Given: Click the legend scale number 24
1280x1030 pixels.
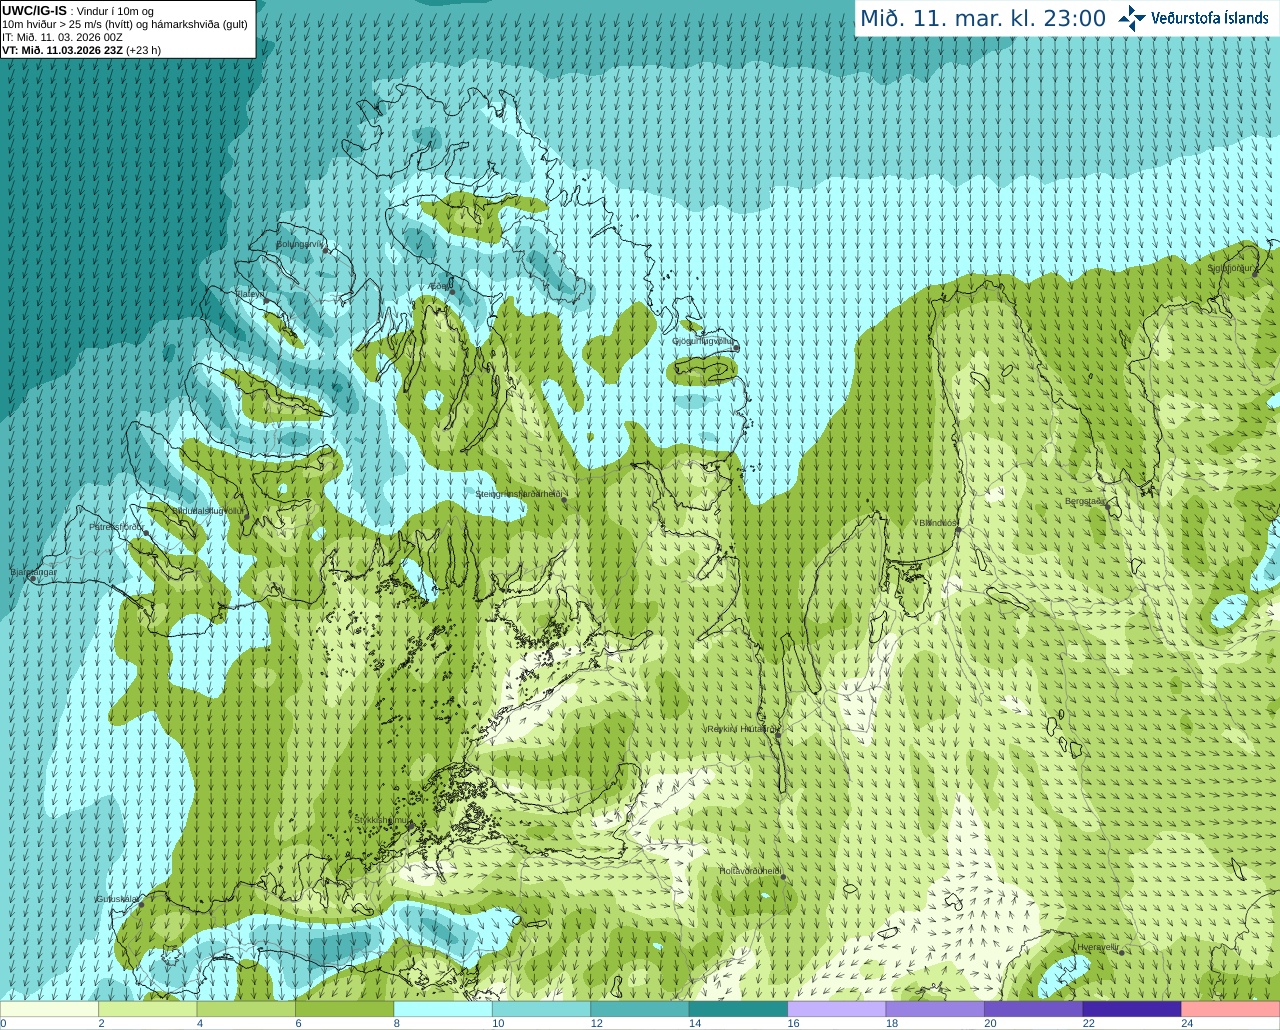Looking at the screenshot, I should coord(1187,1024).
